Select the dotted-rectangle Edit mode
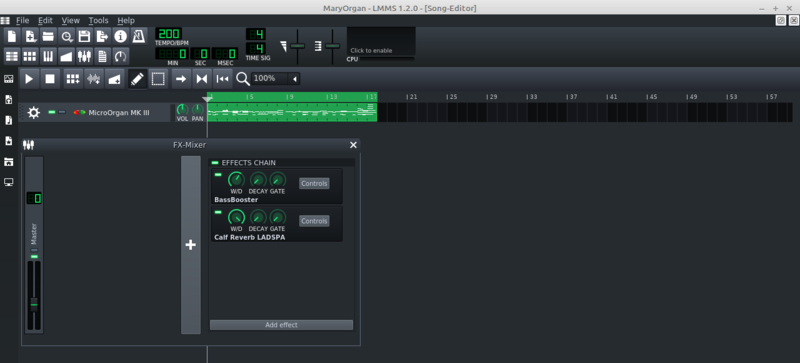Viewport: 800px width, 363px height. 158,79
